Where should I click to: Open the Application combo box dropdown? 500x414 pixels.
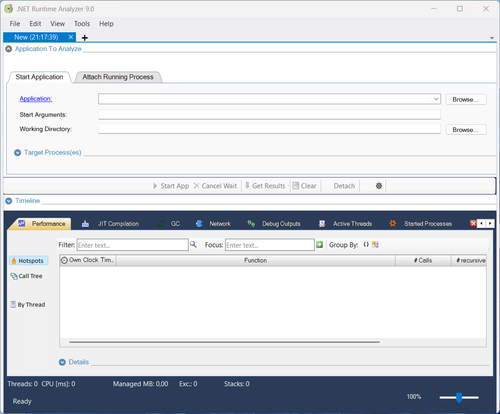(x=436, y=99)
